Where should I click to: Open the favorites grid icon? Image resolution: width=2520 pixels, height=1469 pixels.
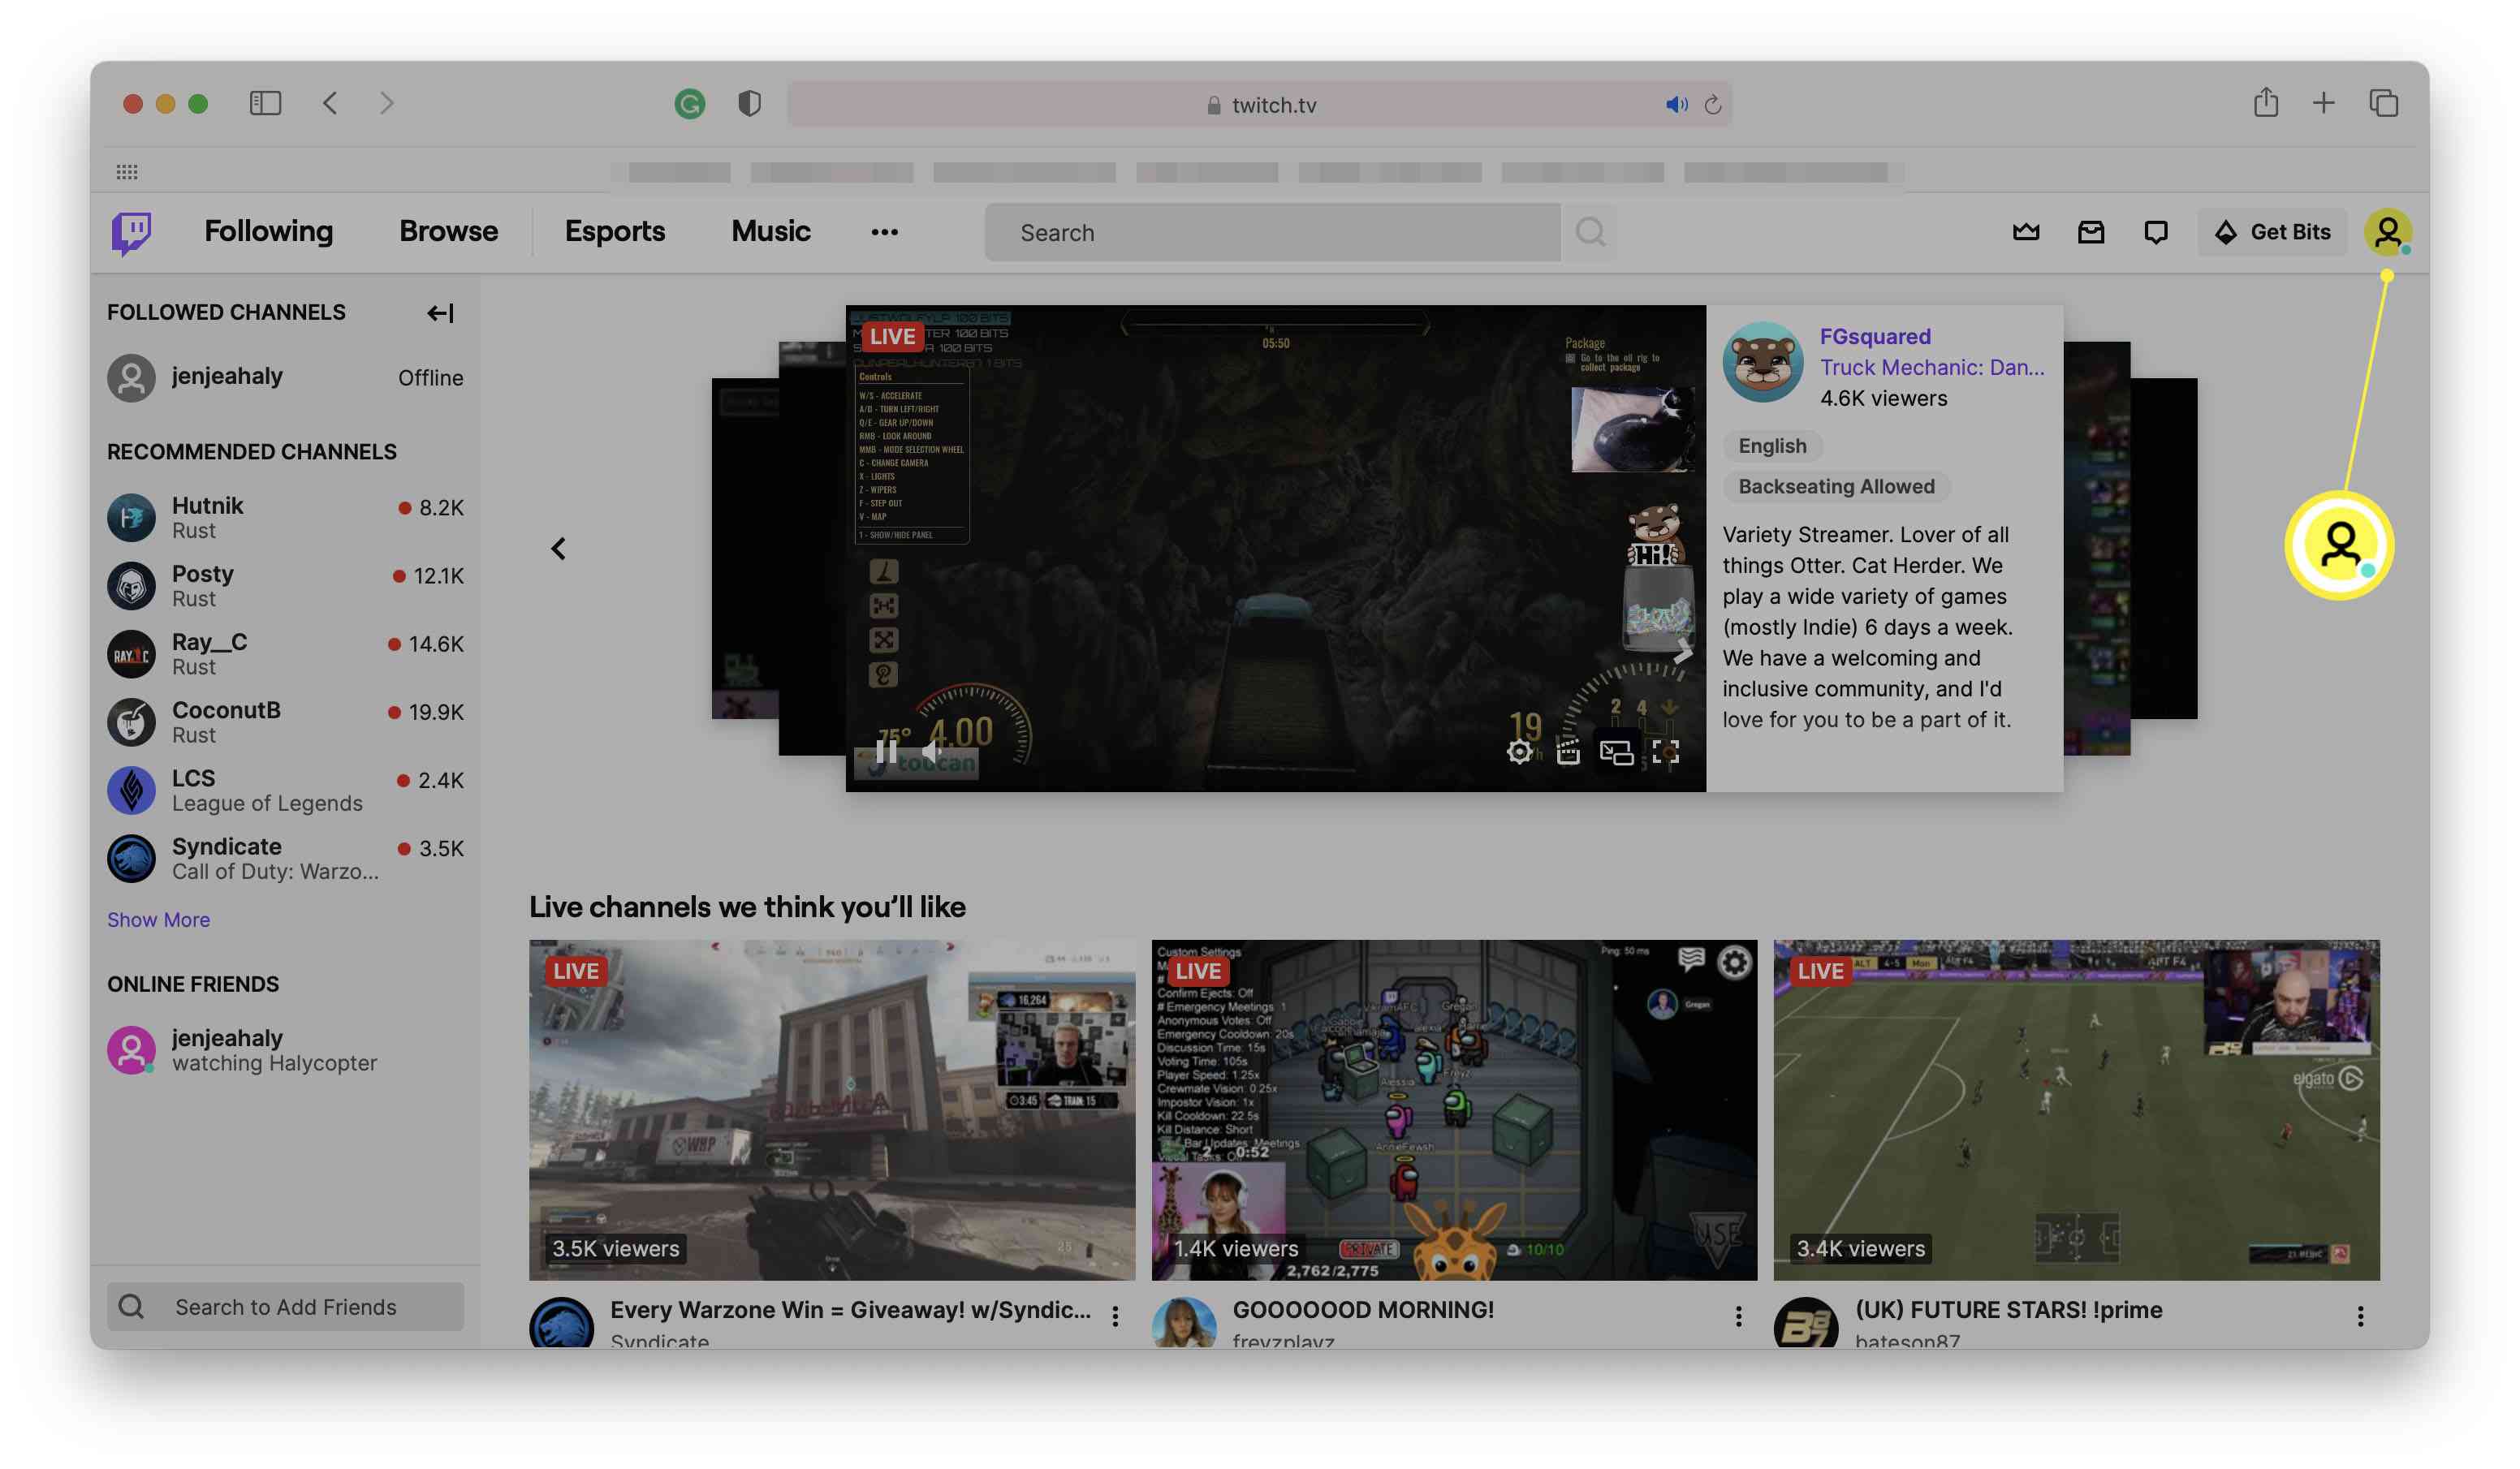126,172
